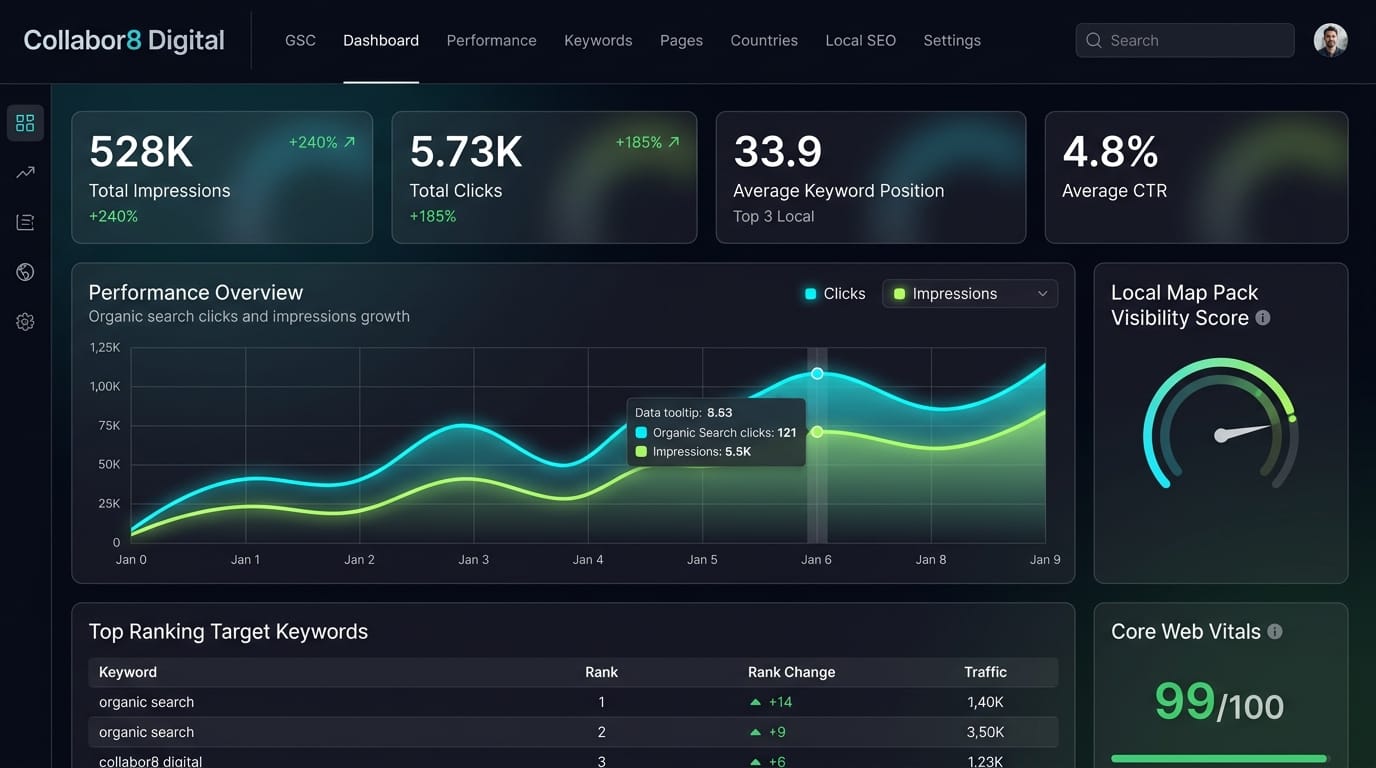Image resolution: width=1376 pixels, height=768 pixels.
Task: Open the Average Keyword Position card
Action: tap(871, 177)
